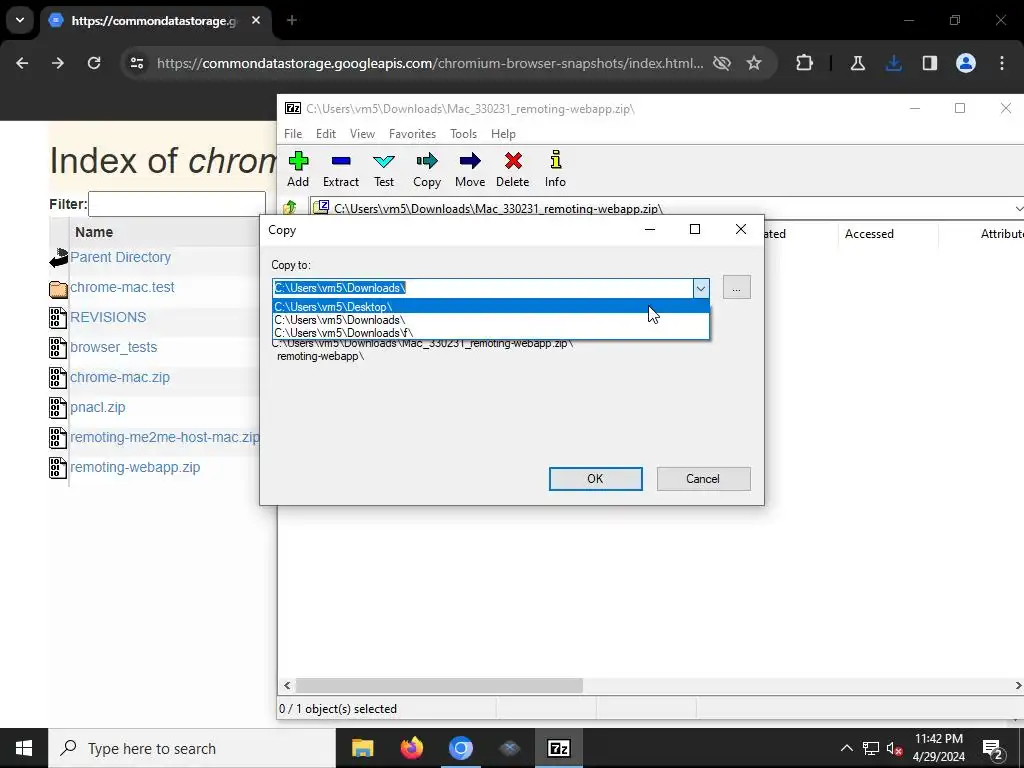
Task: Click Chromium icon in the taskbar
Action: [x=460, y=748]
